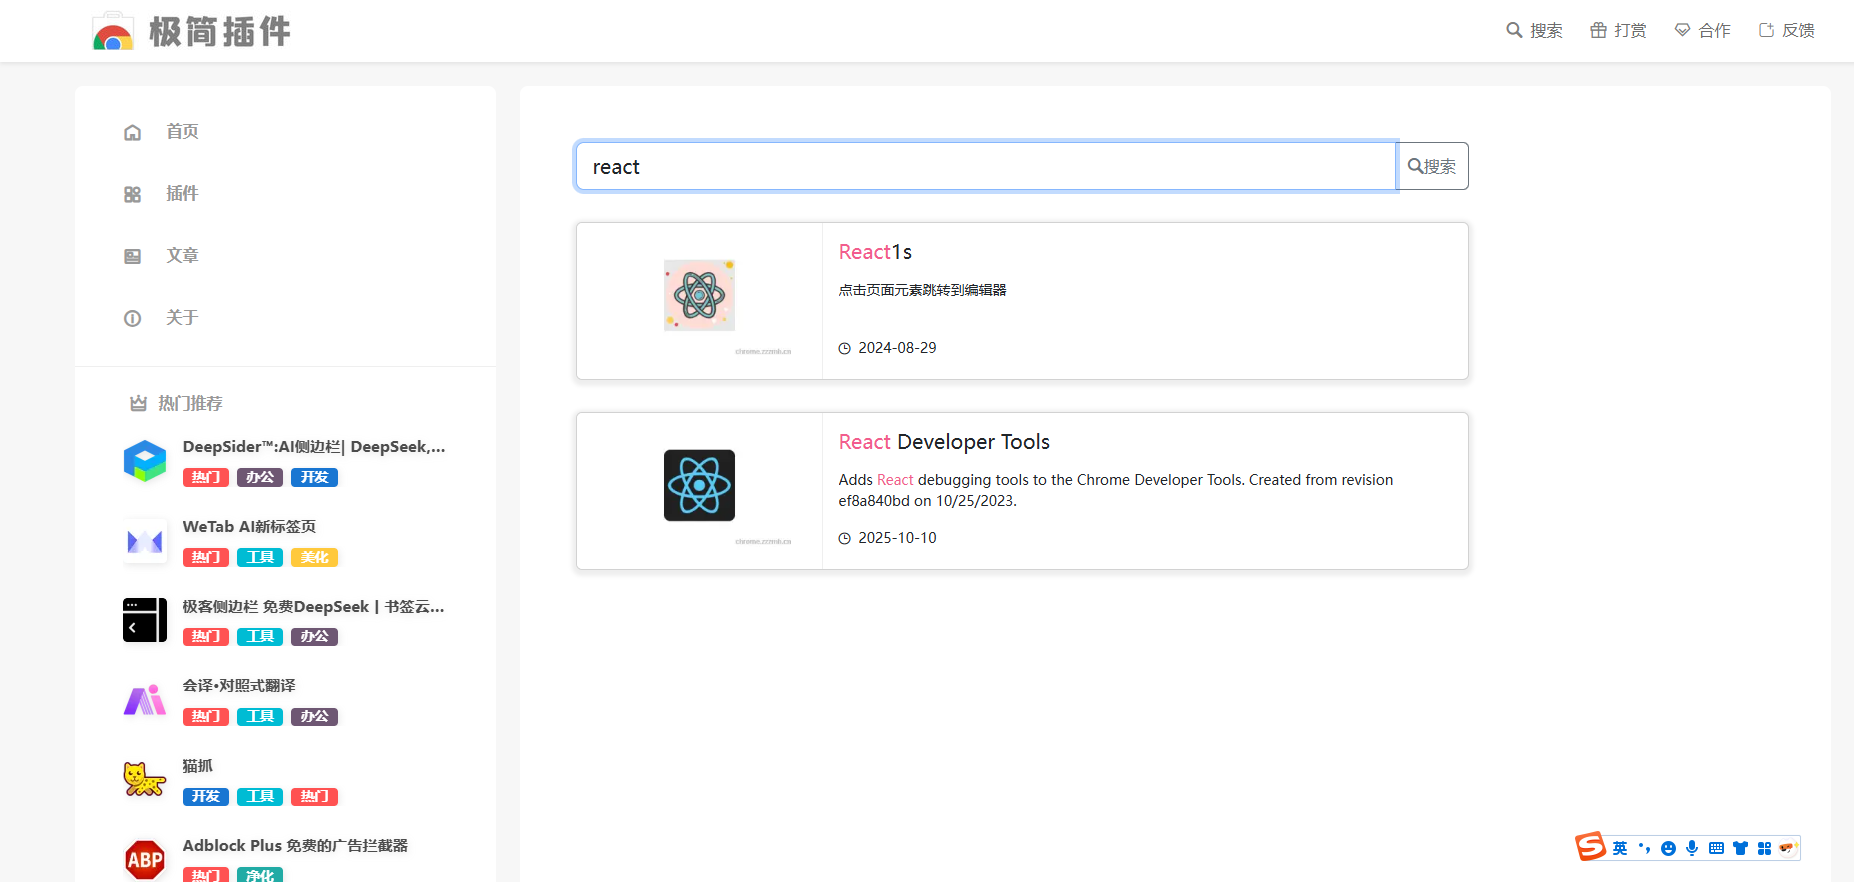Click the 工具 tag under 会译
This screenshot has width=1854, height=882.
coord(260,716)
